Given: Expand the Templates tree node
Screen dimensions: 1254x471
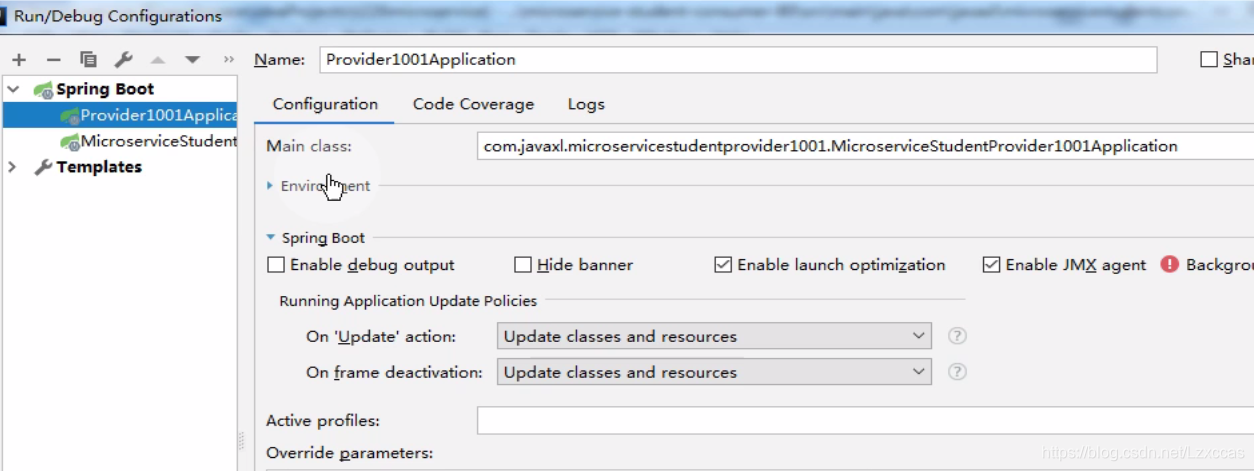Looking at the screenshot, I should click(x=13, y=167).
